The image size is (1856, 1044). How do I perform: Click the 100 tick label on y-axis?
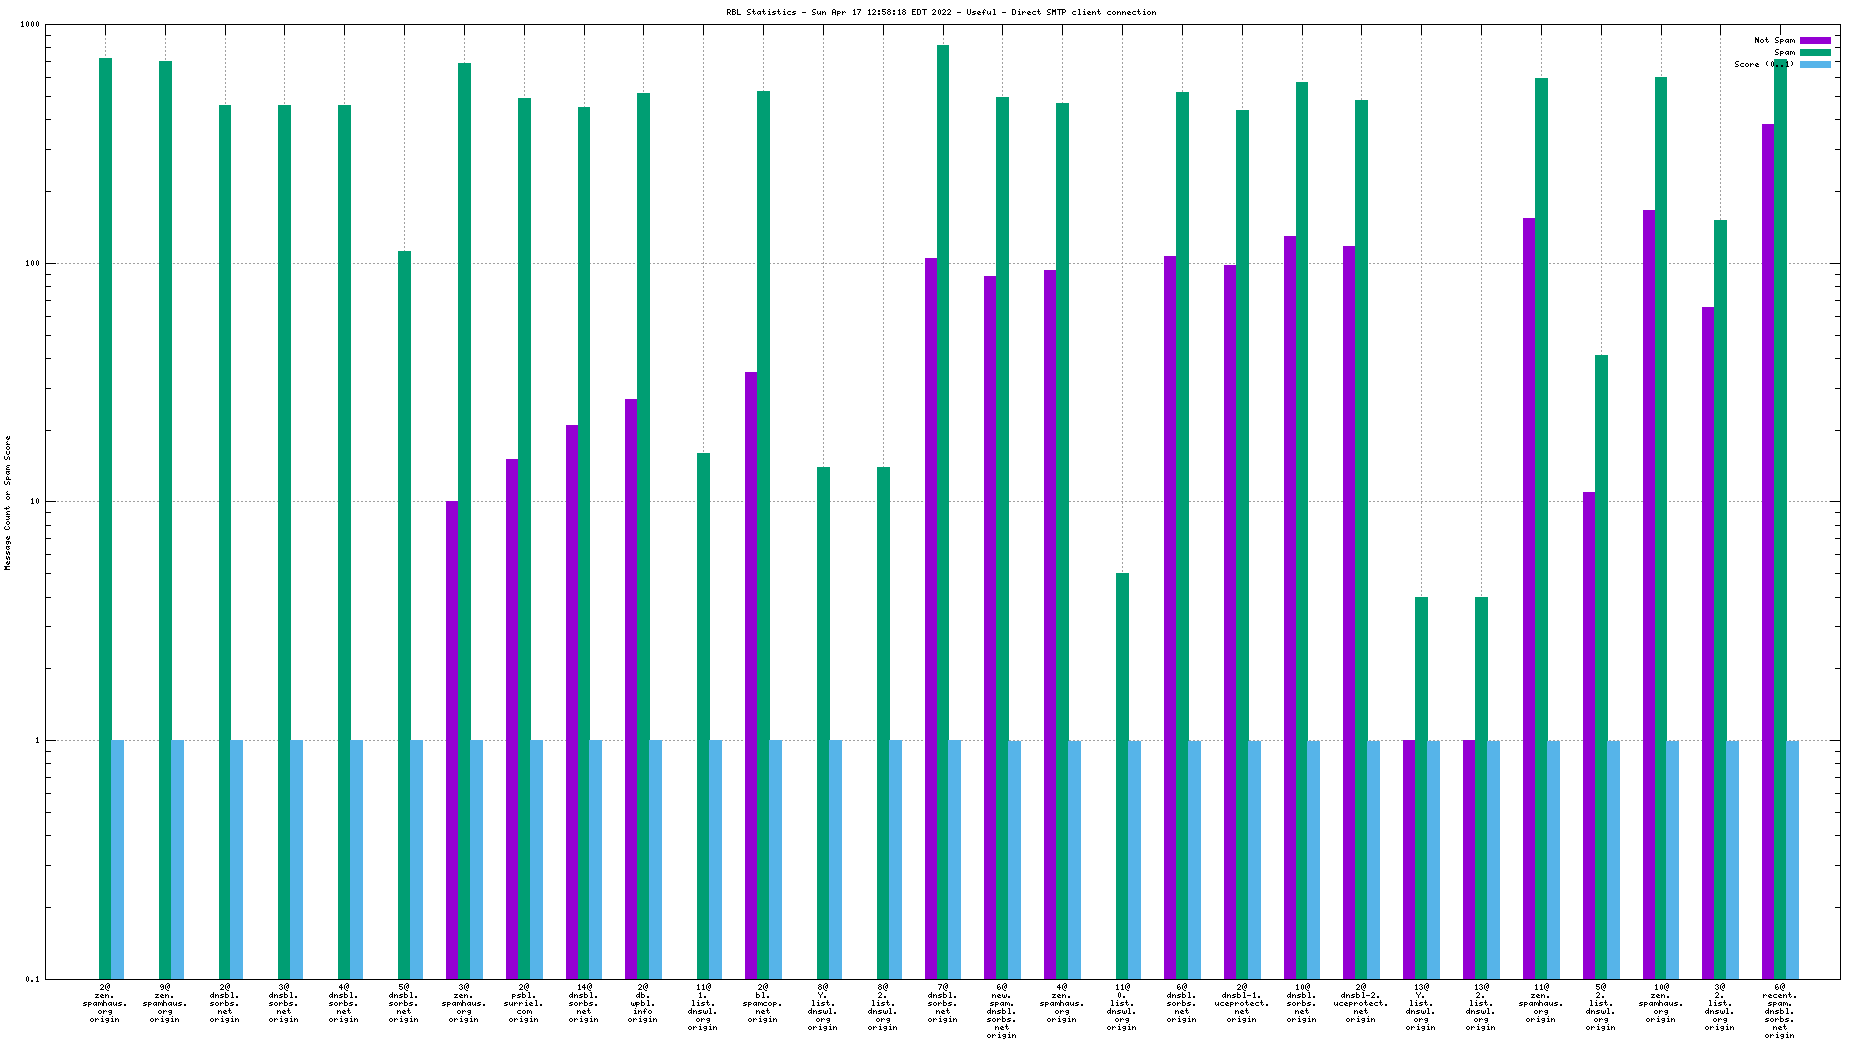click(32, 264)
